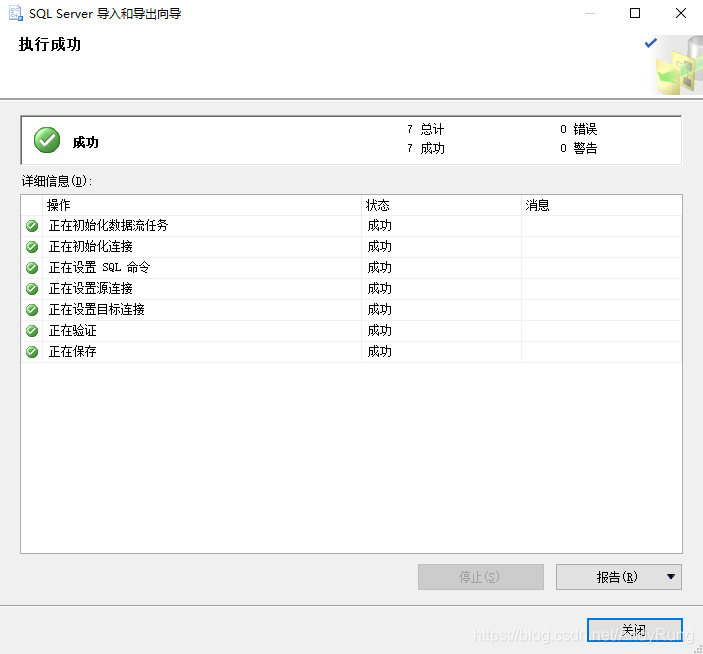Click 成功 status in 正在设置目标连接 row
703x654 pixels.
click(x=379, y=310)
